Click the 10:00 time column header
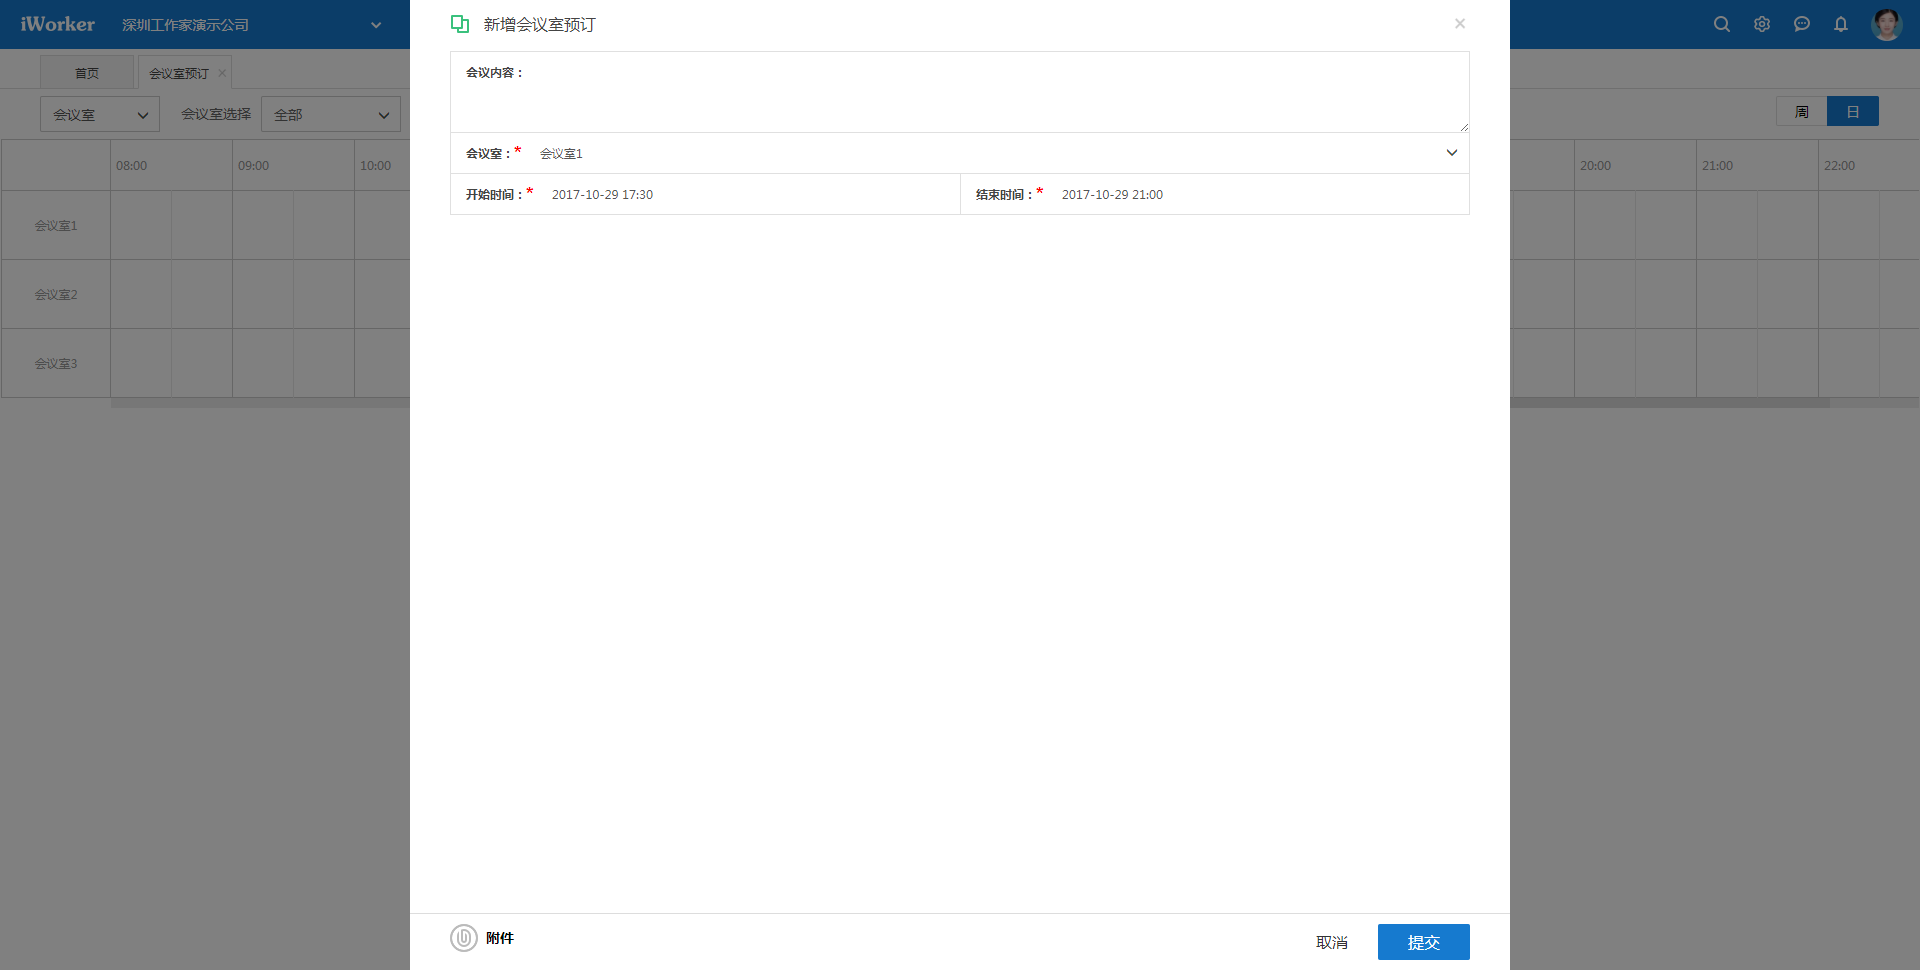 375,166
